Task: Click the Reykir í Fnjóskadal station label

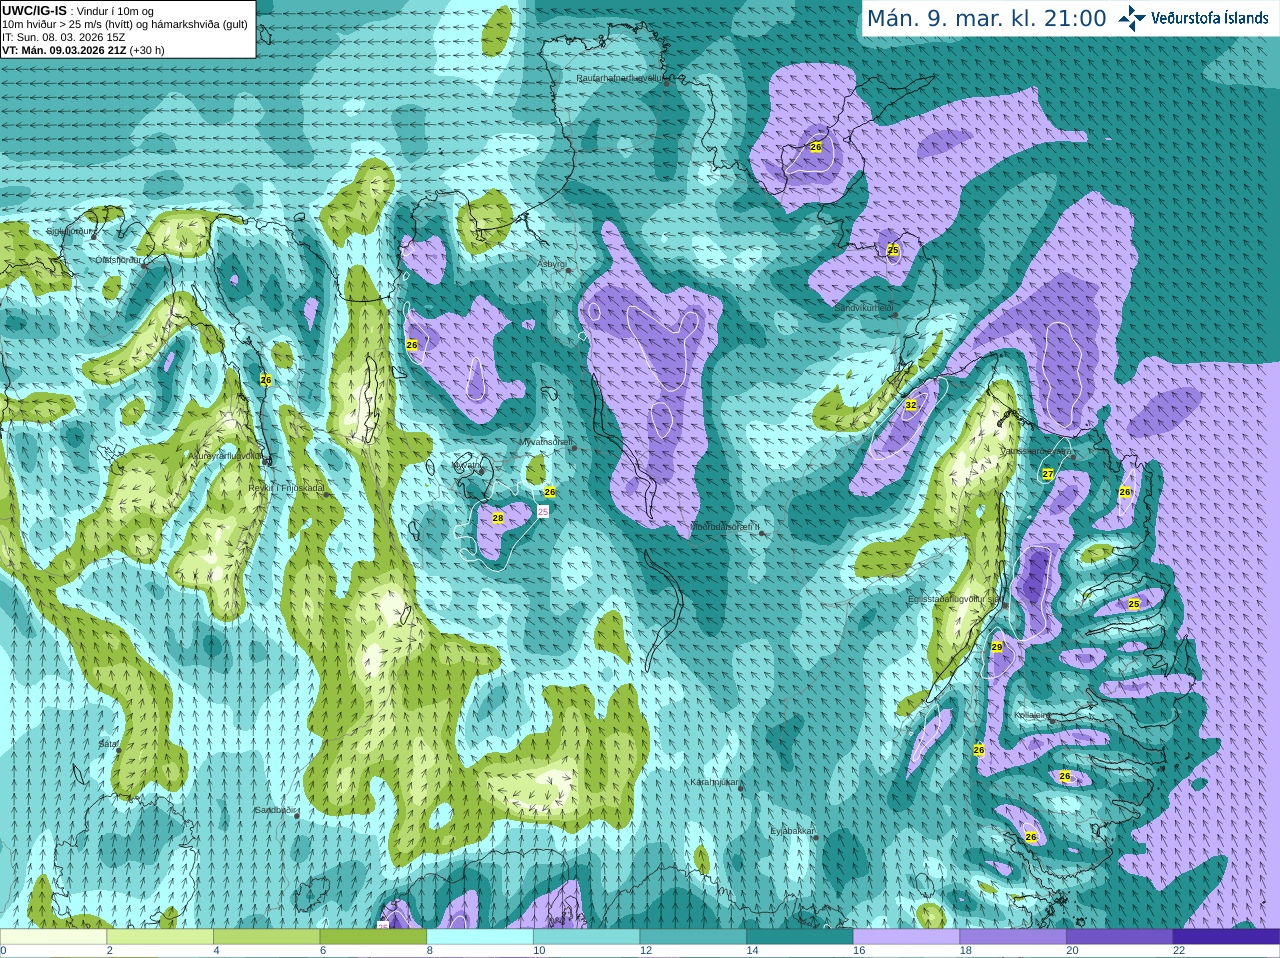Action: click(x=285, y=488)
